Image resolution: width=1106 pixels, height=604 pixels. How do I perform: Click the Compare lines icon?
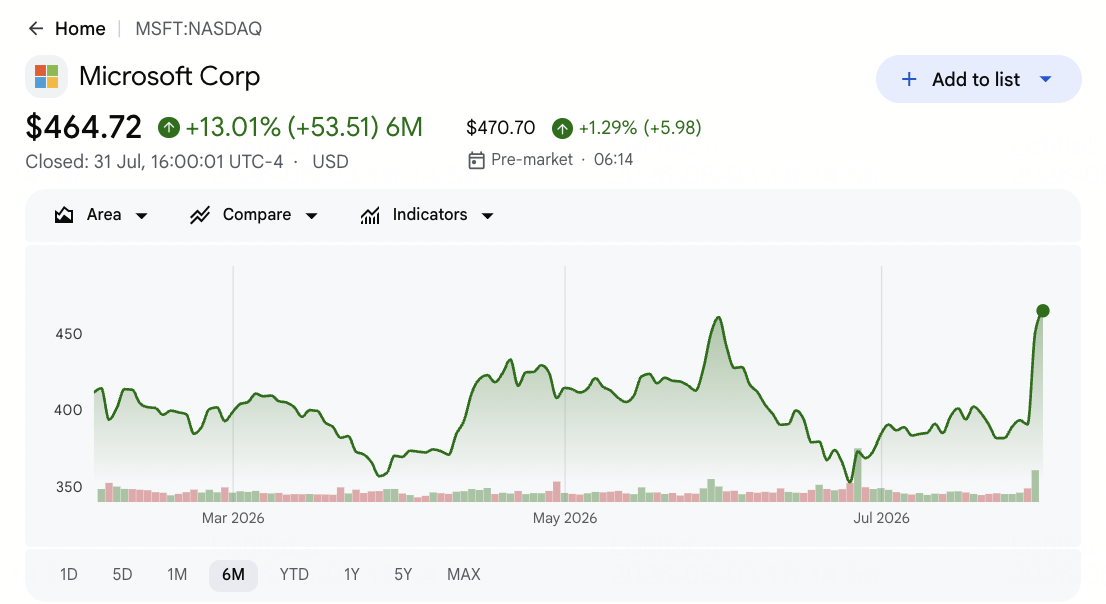tap(200, 215)
